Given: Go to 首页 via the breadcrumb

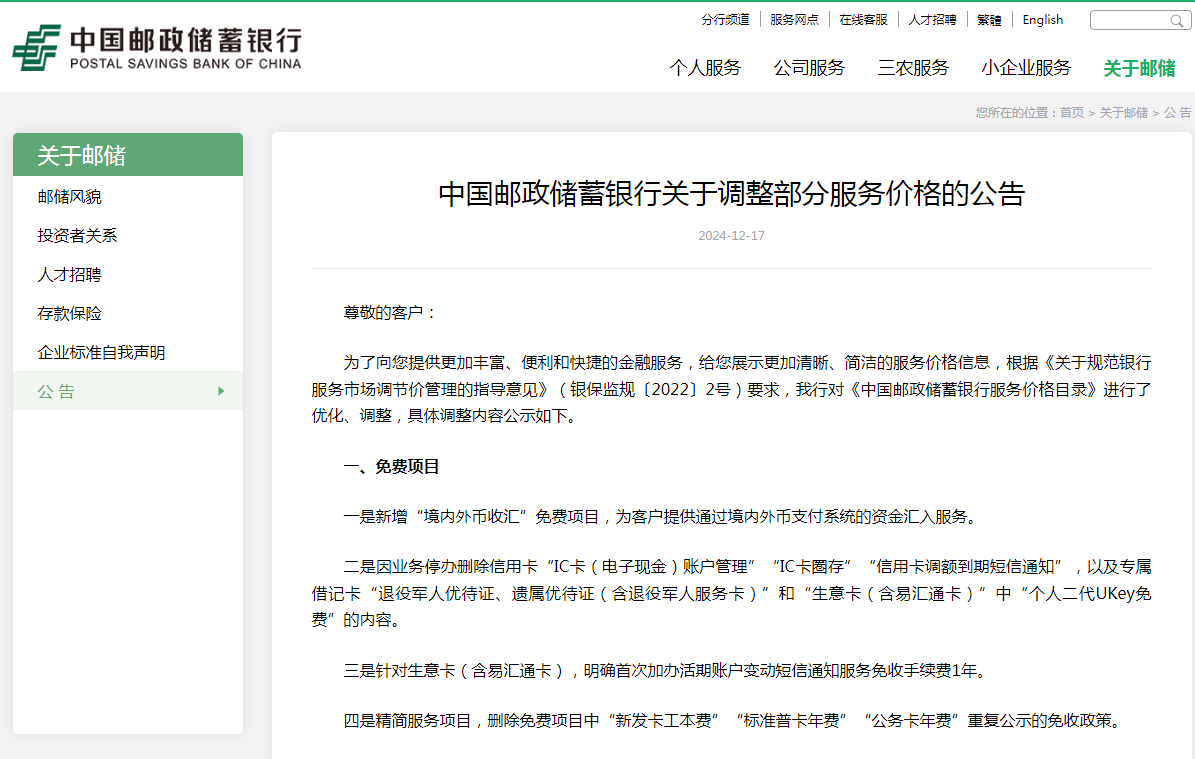Looking at the screenshot, I should click(x=1073, y=113).
